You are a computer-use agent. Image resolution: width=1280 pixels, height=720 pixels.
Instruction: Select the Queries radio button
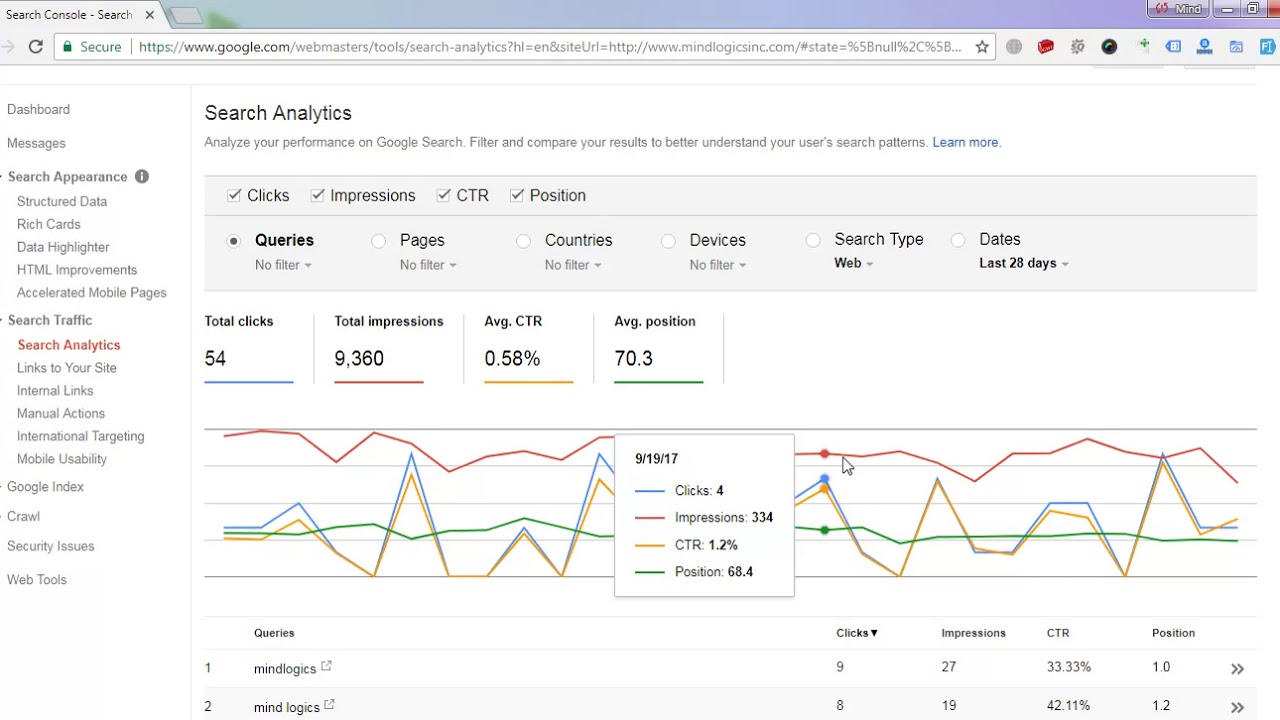(x=234, y=241)
